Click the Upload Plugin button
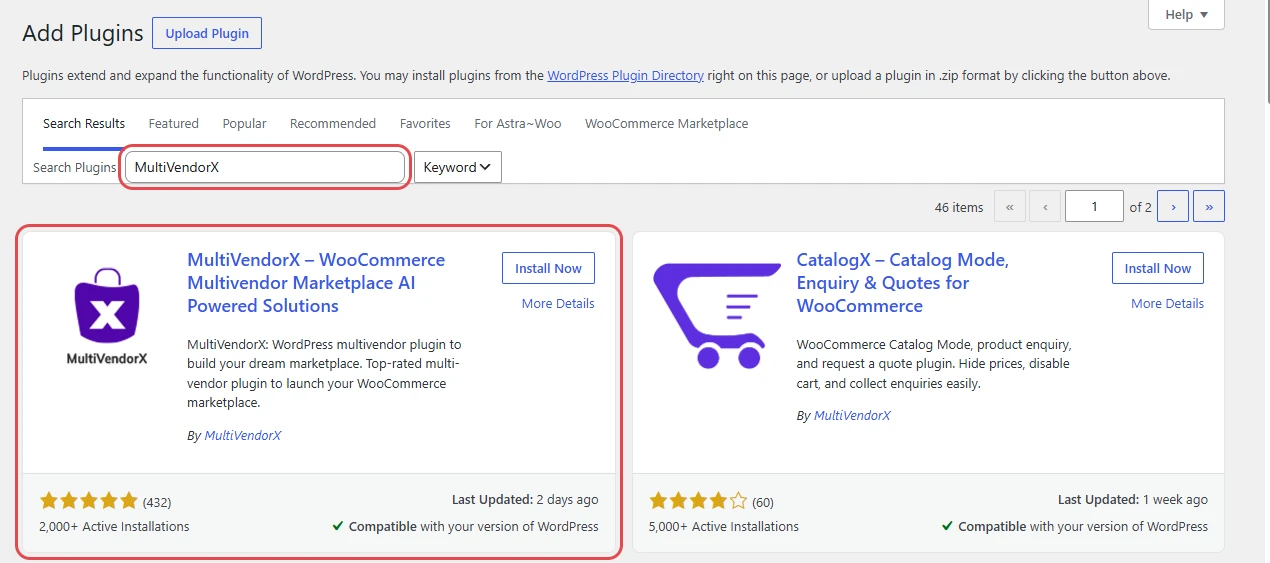Screen dimensions: 1270x563 [207, 33]
